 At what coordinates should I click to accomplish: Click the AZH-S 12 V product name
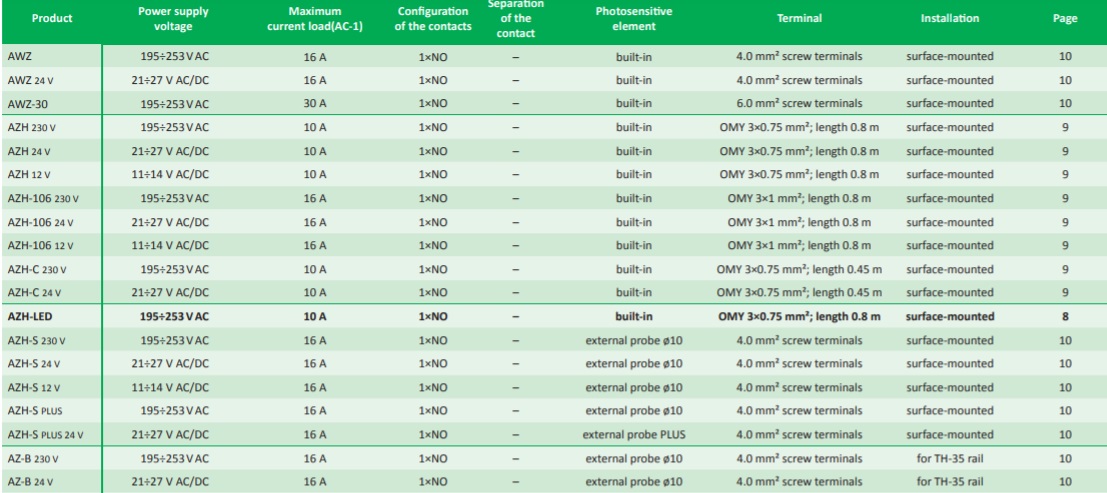click(x=34, y=387)
